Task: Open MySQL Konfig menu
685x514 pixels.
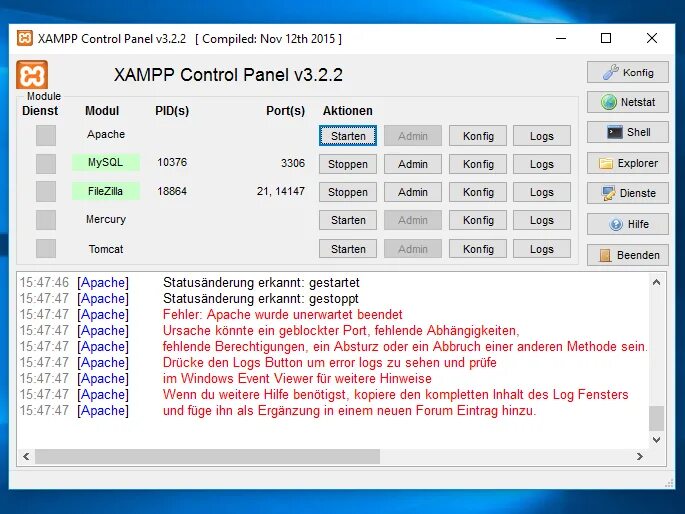Action: coord(478,164)
